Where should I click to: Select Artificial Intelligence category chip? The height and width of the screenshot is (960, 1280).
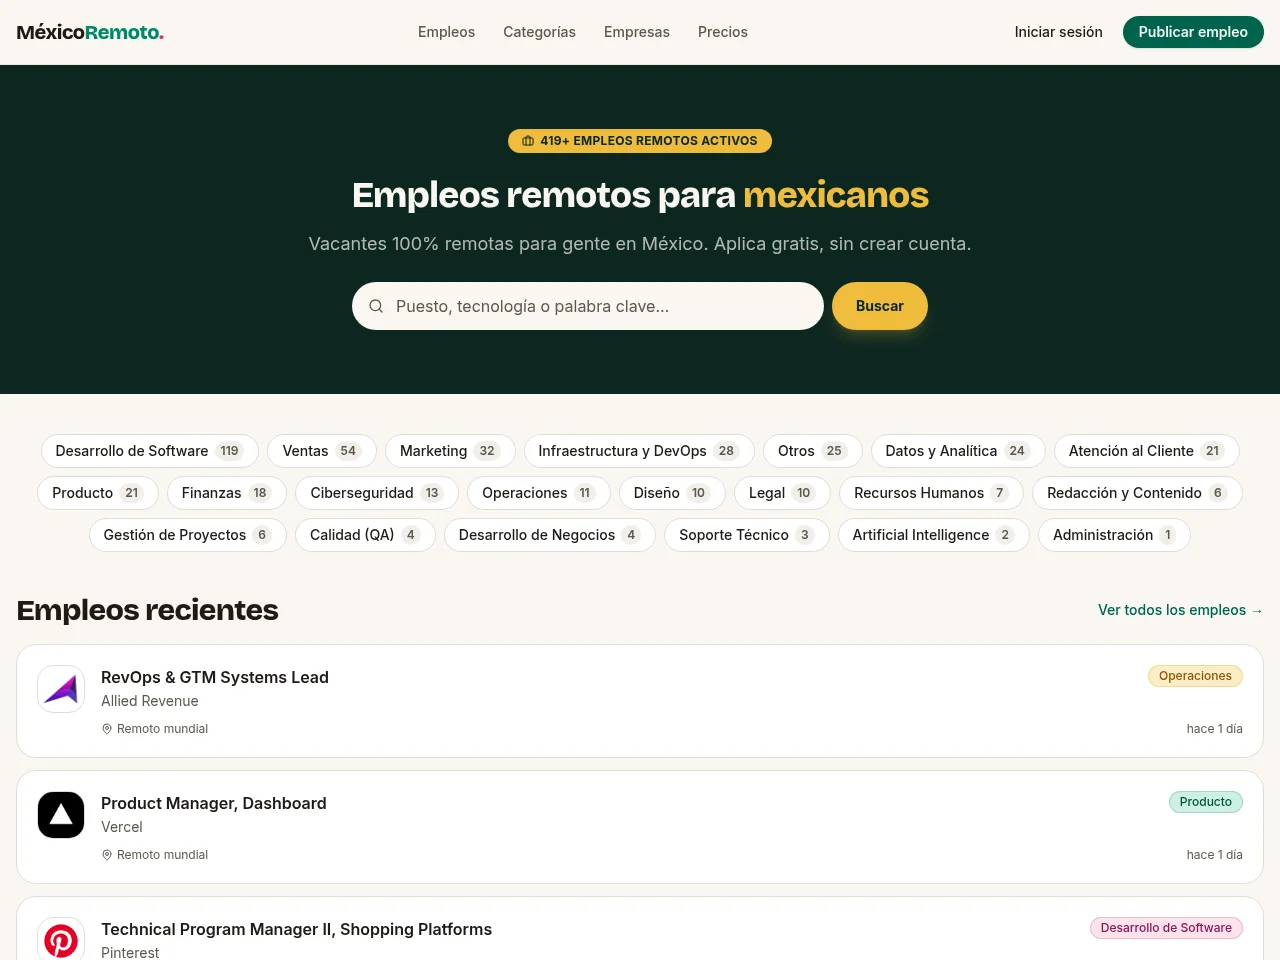click(x=934, y=535)
